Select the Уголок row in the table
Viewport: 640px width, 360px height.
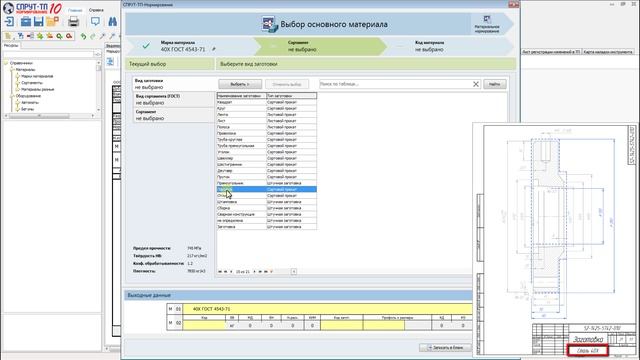pos(267,152)
